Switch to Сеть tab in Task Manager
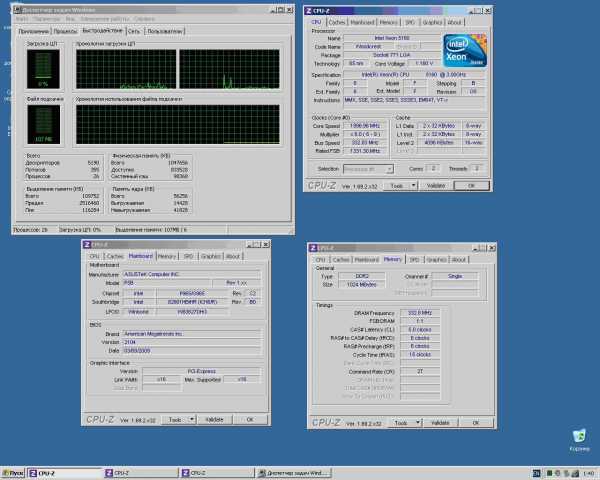The image size is (600, 480). click(135, 32)
